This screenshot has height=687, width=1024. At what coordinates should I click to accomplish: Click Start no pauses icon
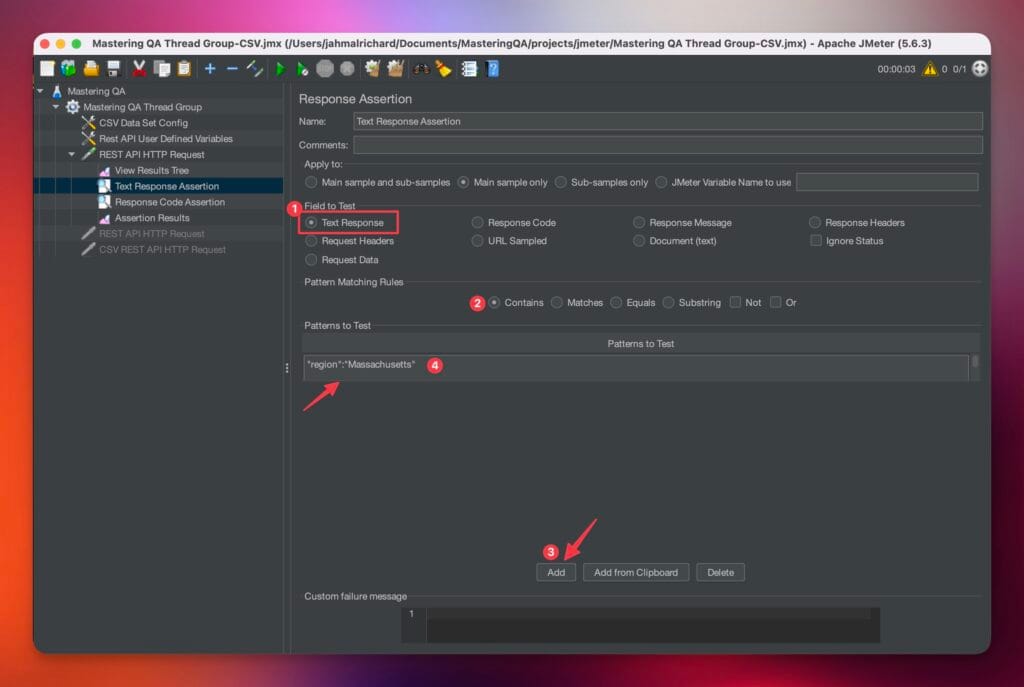302,69
